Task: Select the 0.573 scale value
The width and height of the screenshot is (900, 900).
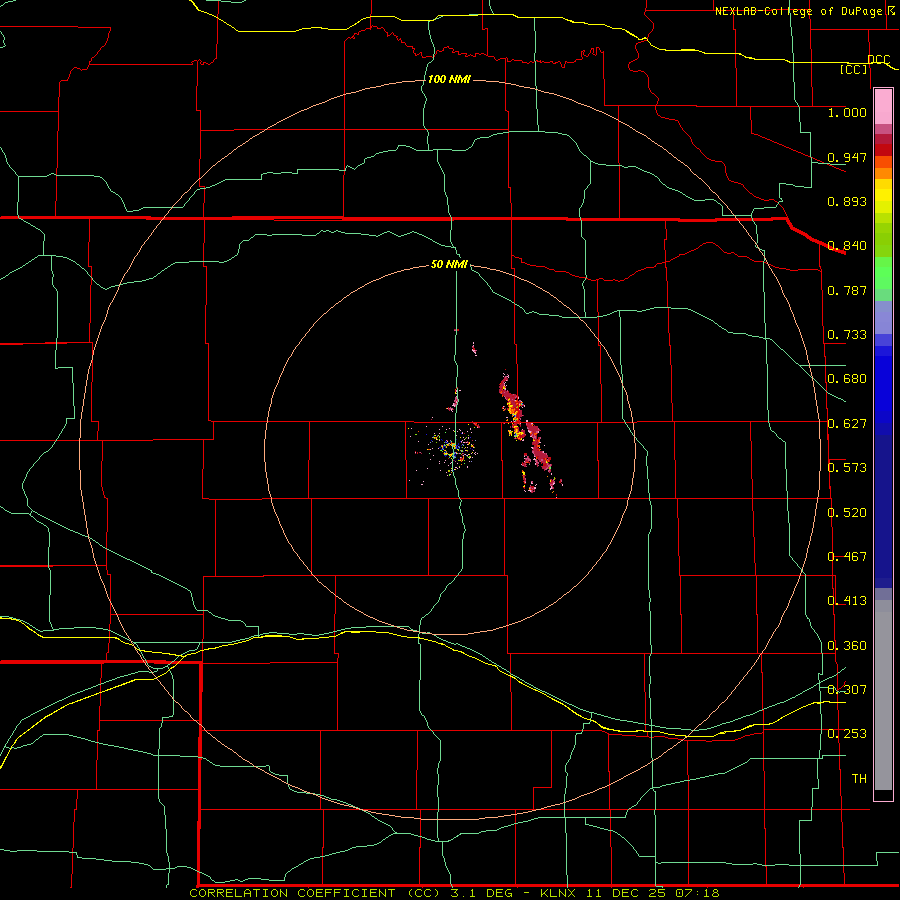Action: pos(847,468)
